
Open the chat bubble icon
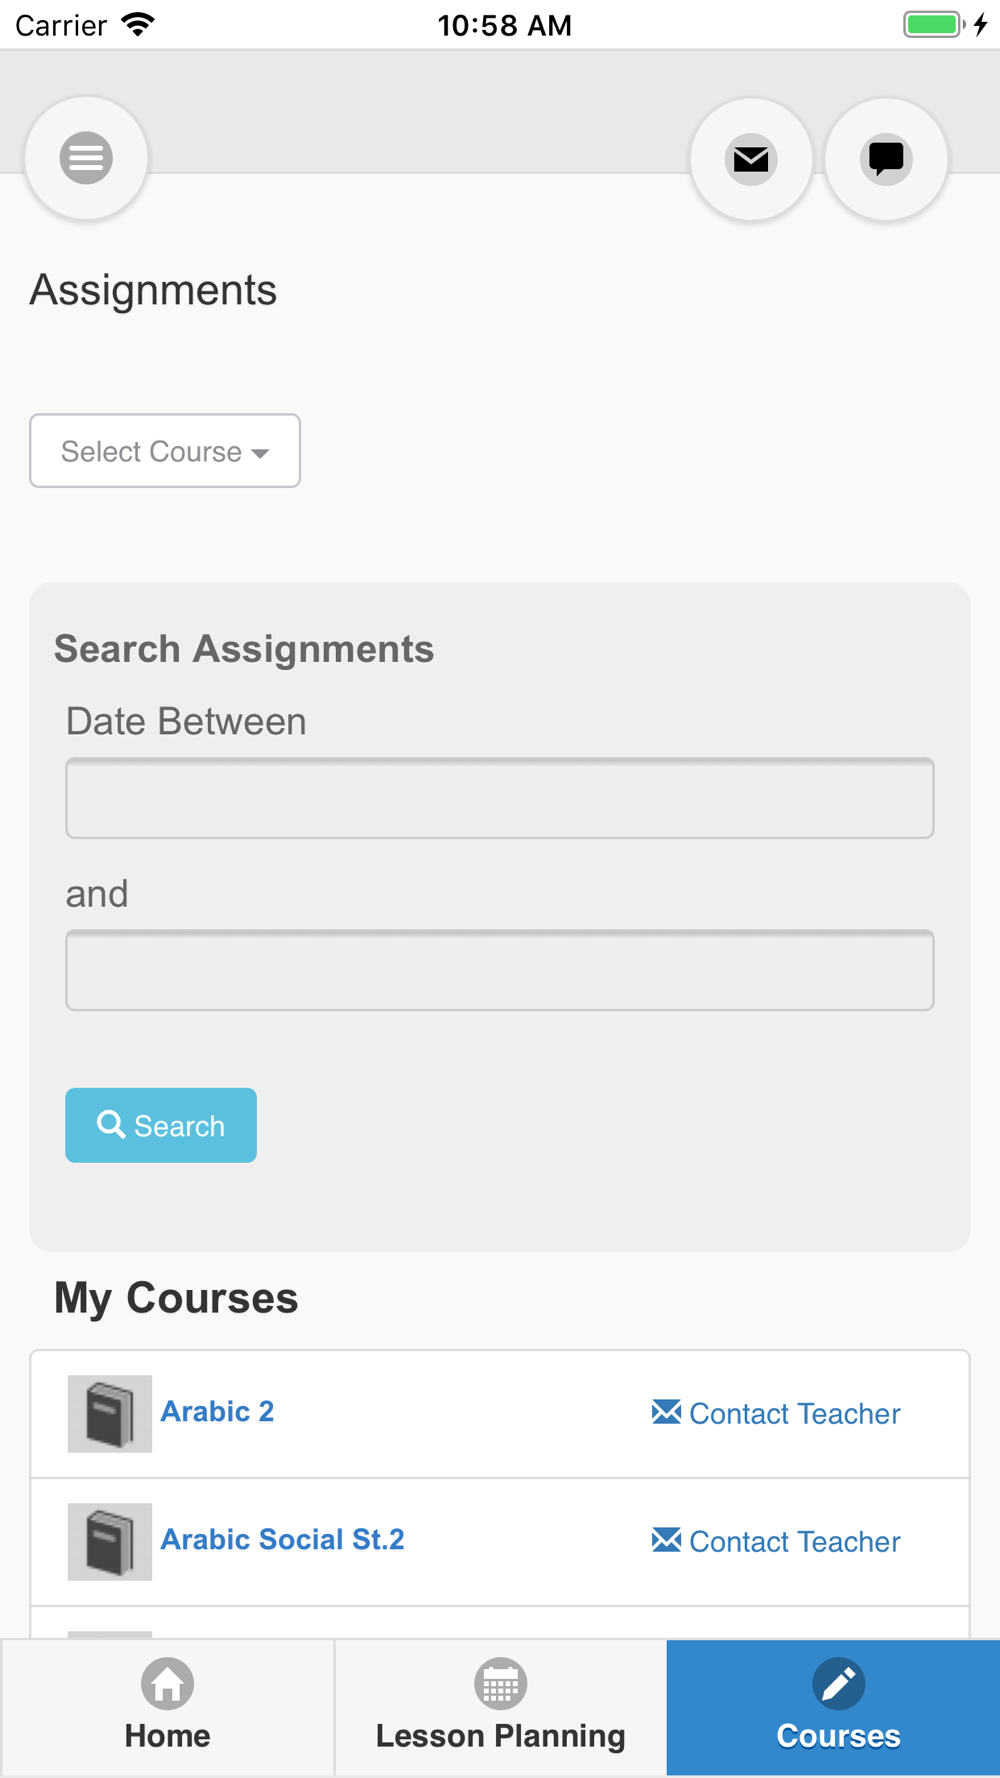click(886, 159)
